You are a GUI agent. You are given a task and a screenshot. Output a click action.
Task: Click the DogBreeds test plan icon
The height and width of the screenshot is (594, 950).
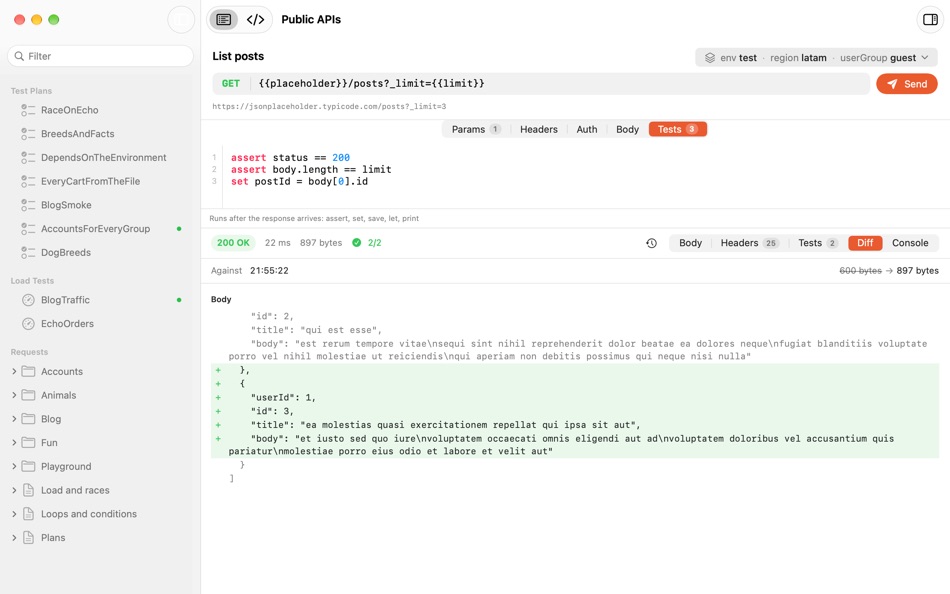pos(28,252)
